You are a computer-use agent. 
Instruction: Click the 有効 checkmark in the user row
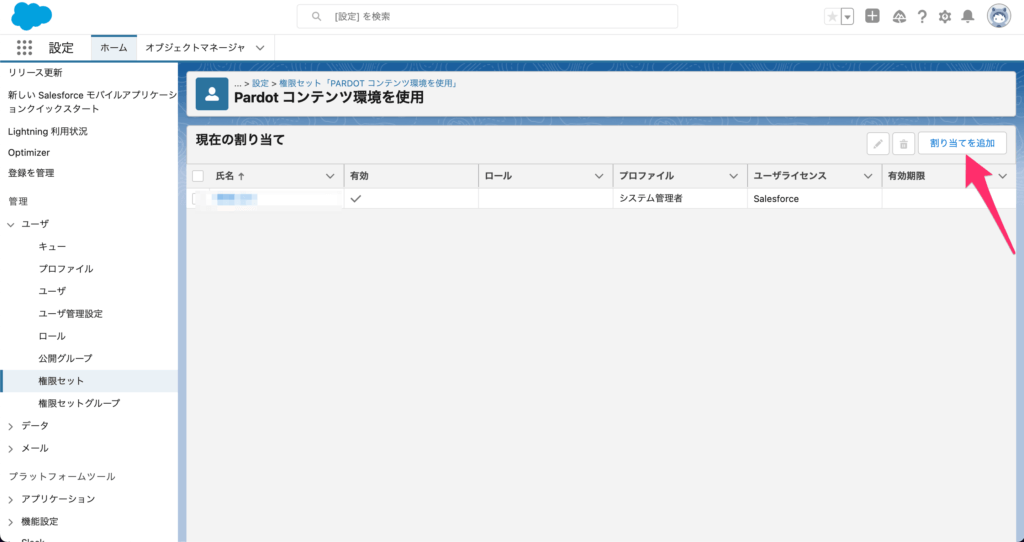356,199
